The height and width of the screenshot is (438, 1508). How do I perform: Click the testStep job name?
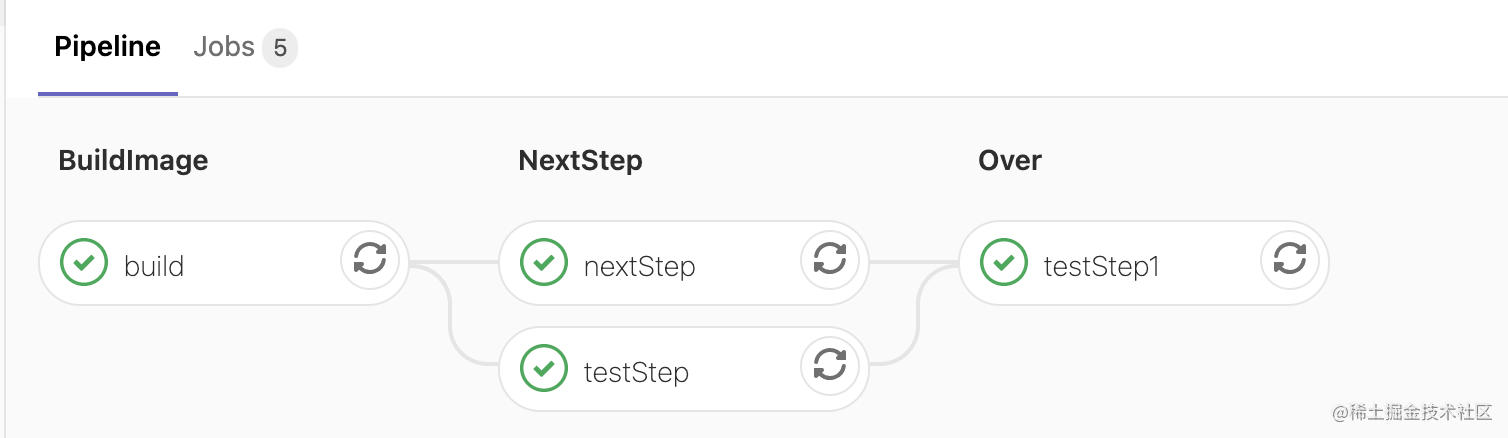pyautogui.click(x=636, y=373)
